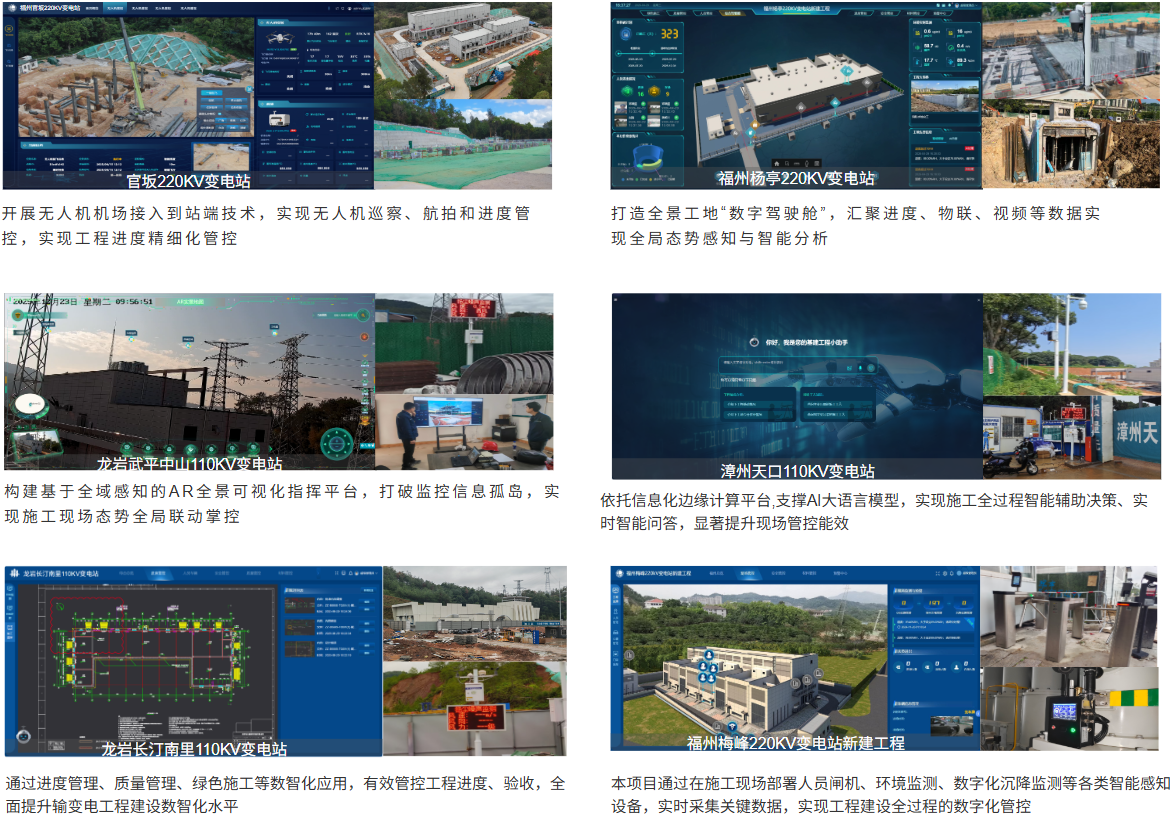Image resolution: width=1173 pixels, height=819 pixels.
Task: Click the fullscreen icon in Meifeng header
Action: click(x=937, y=573)
